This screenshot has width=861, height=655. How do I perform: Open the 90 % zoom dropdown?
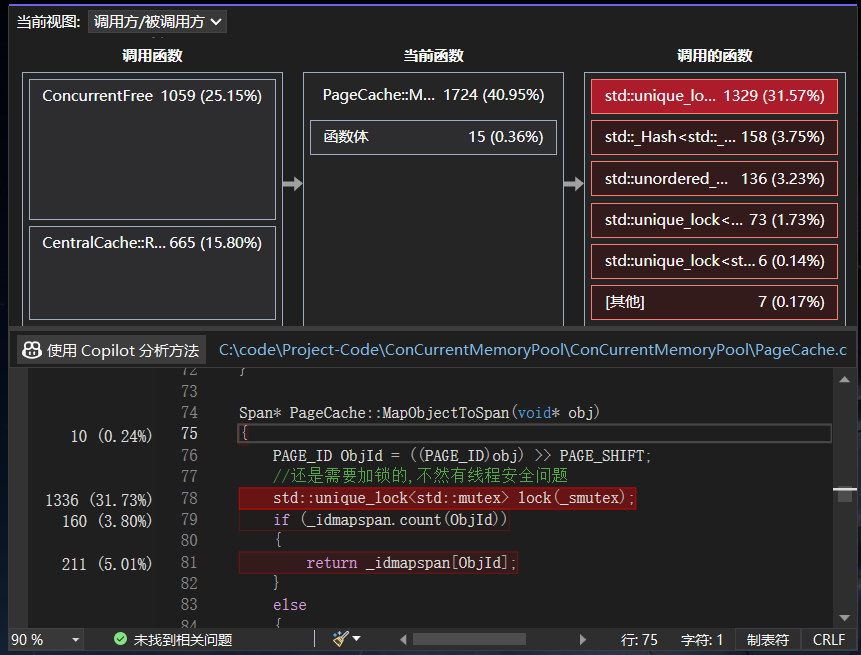[46, 640]
